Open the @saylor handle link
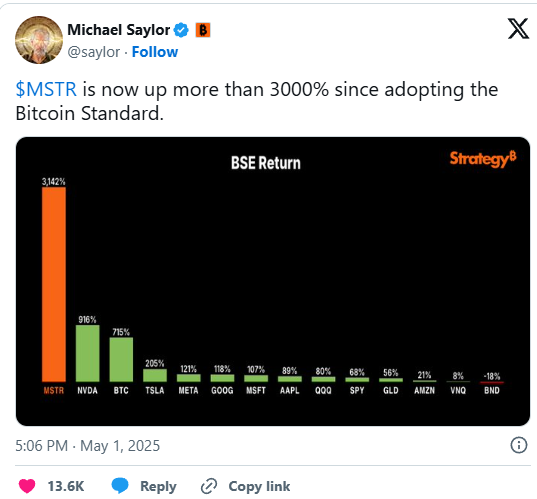The image size is (537, 499). click(x=93, y=52)
